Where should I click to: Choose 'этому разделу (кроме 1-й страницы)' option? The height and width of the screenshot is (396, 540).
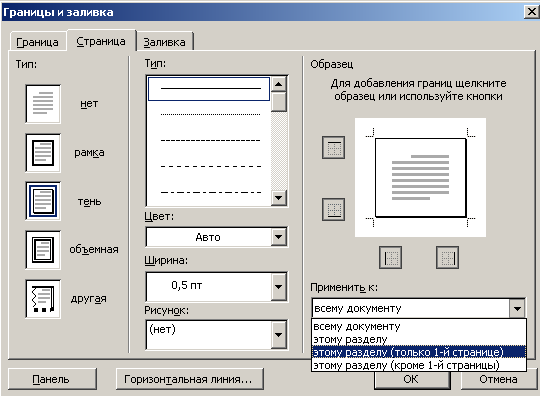418,365
